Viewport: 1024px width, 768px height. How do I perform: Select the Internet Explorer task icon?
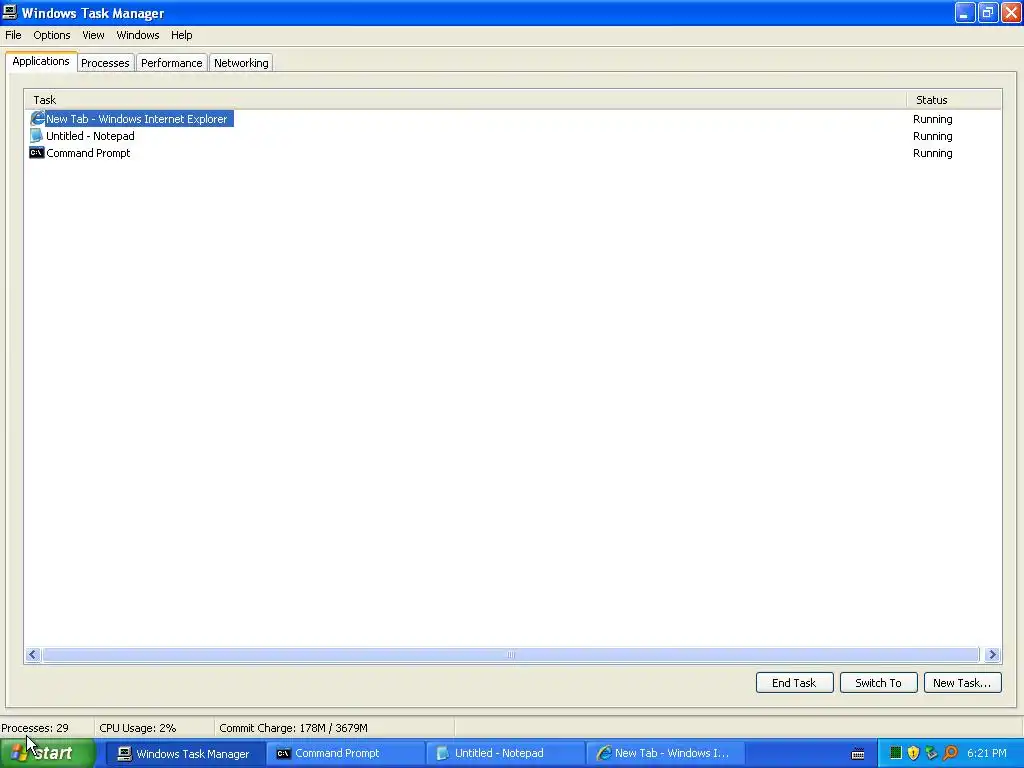[x=37, y=118]
